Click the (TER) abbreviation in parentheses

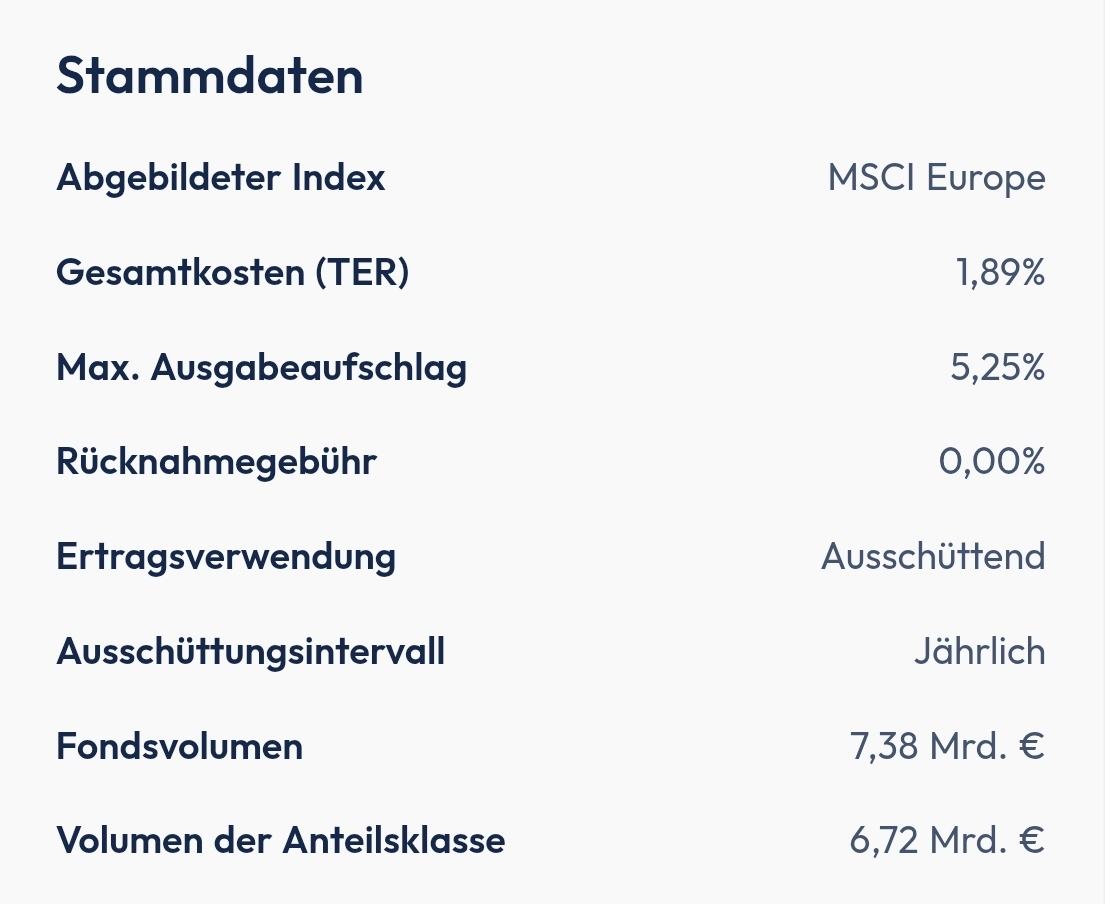362,272
